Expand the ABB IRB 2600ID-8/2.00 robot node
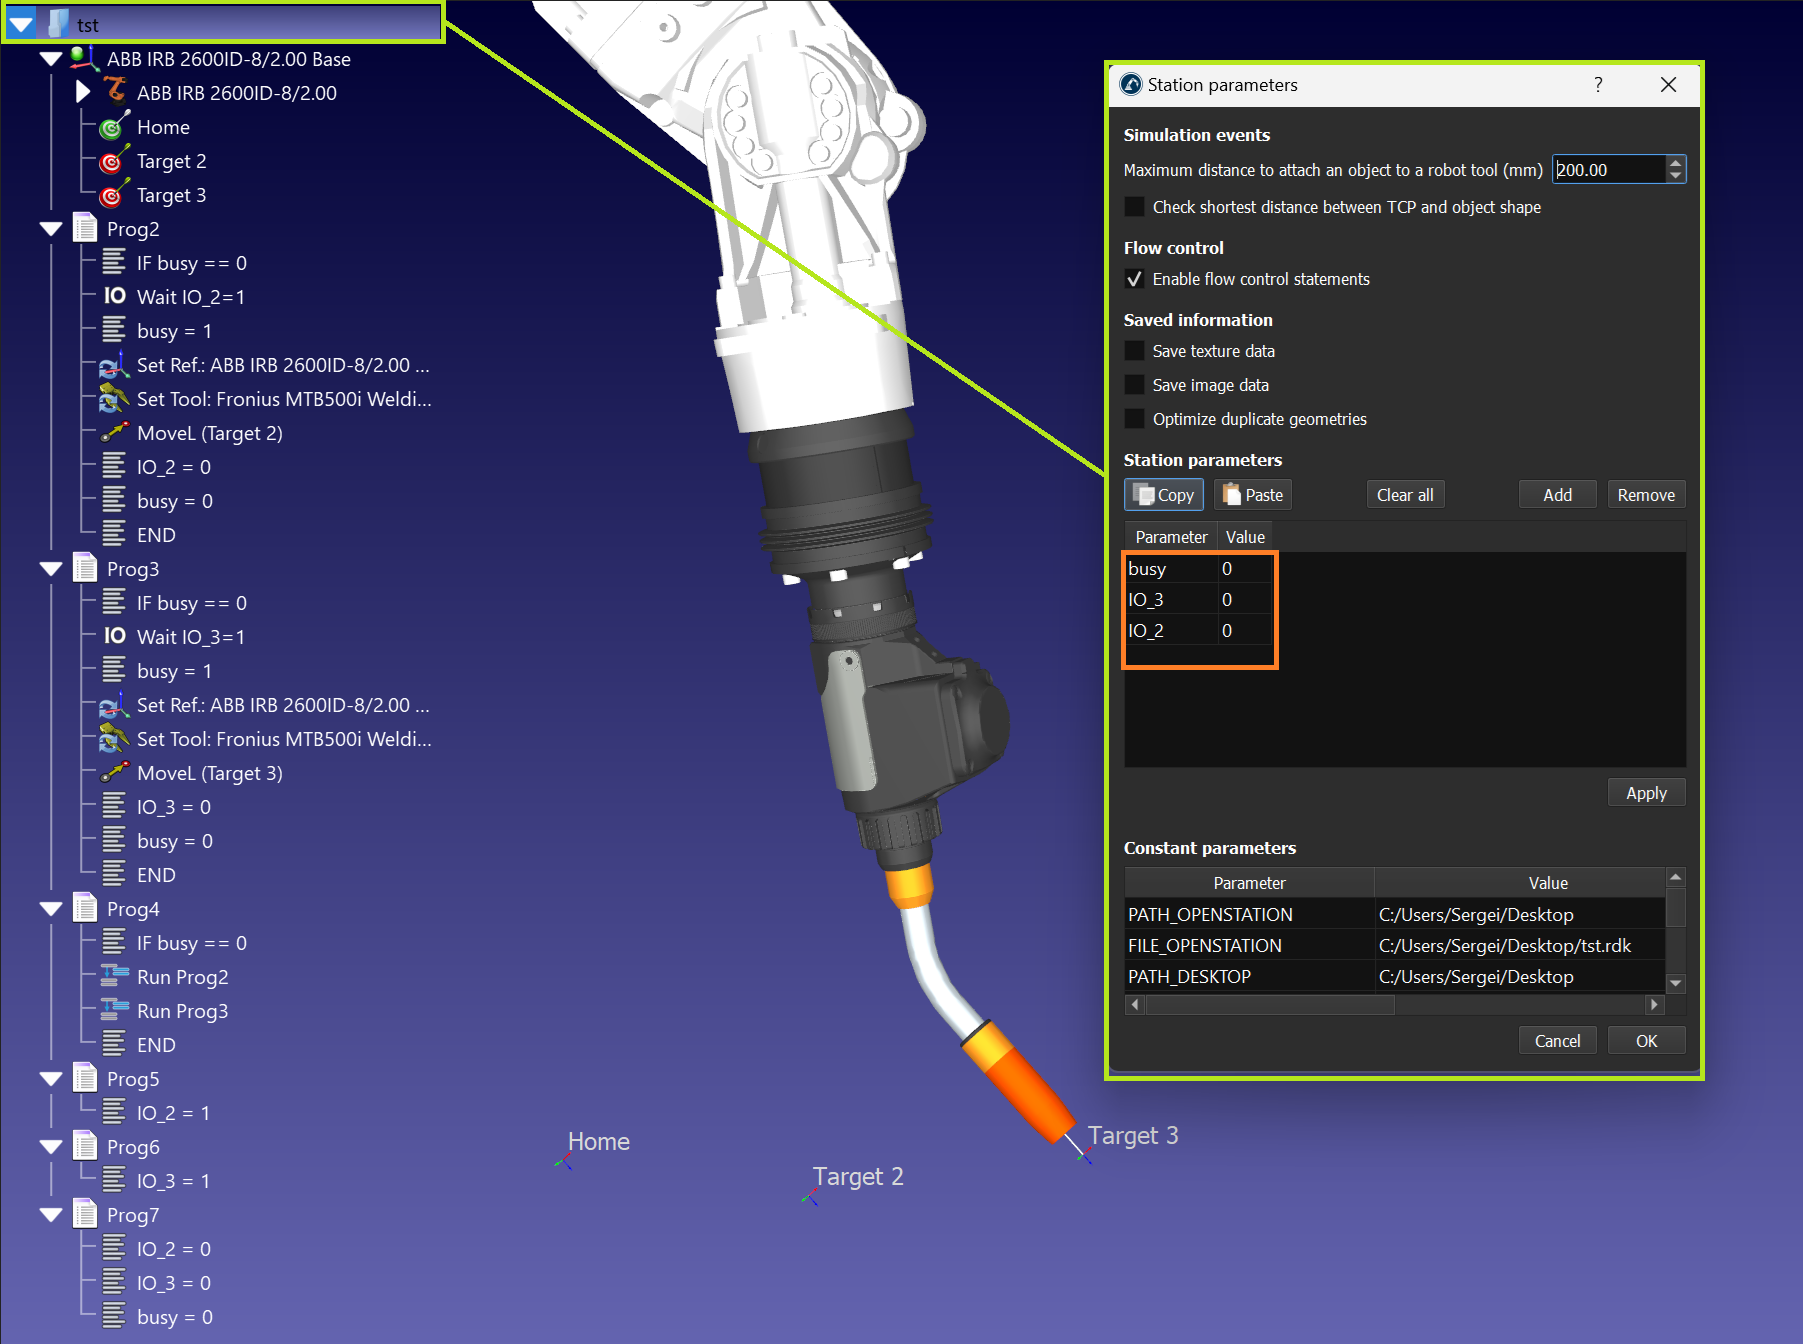 click(x=83, y=92)
